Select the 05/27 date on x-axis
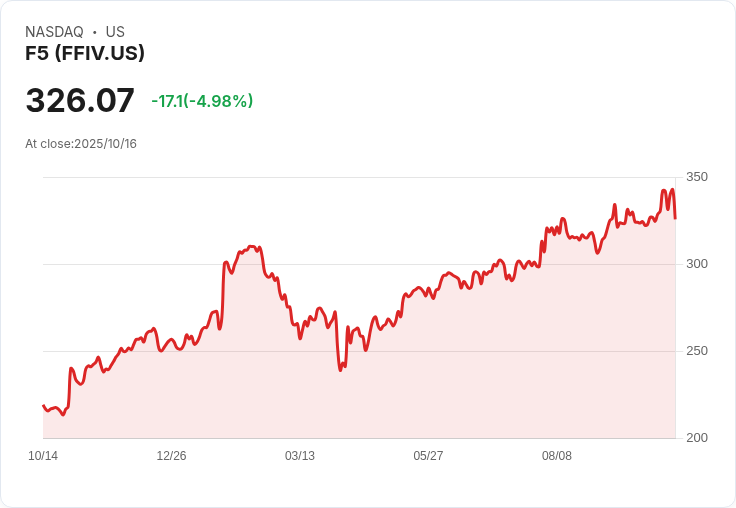Viewport: 736px width, 508px height. (x=428, y=456)
